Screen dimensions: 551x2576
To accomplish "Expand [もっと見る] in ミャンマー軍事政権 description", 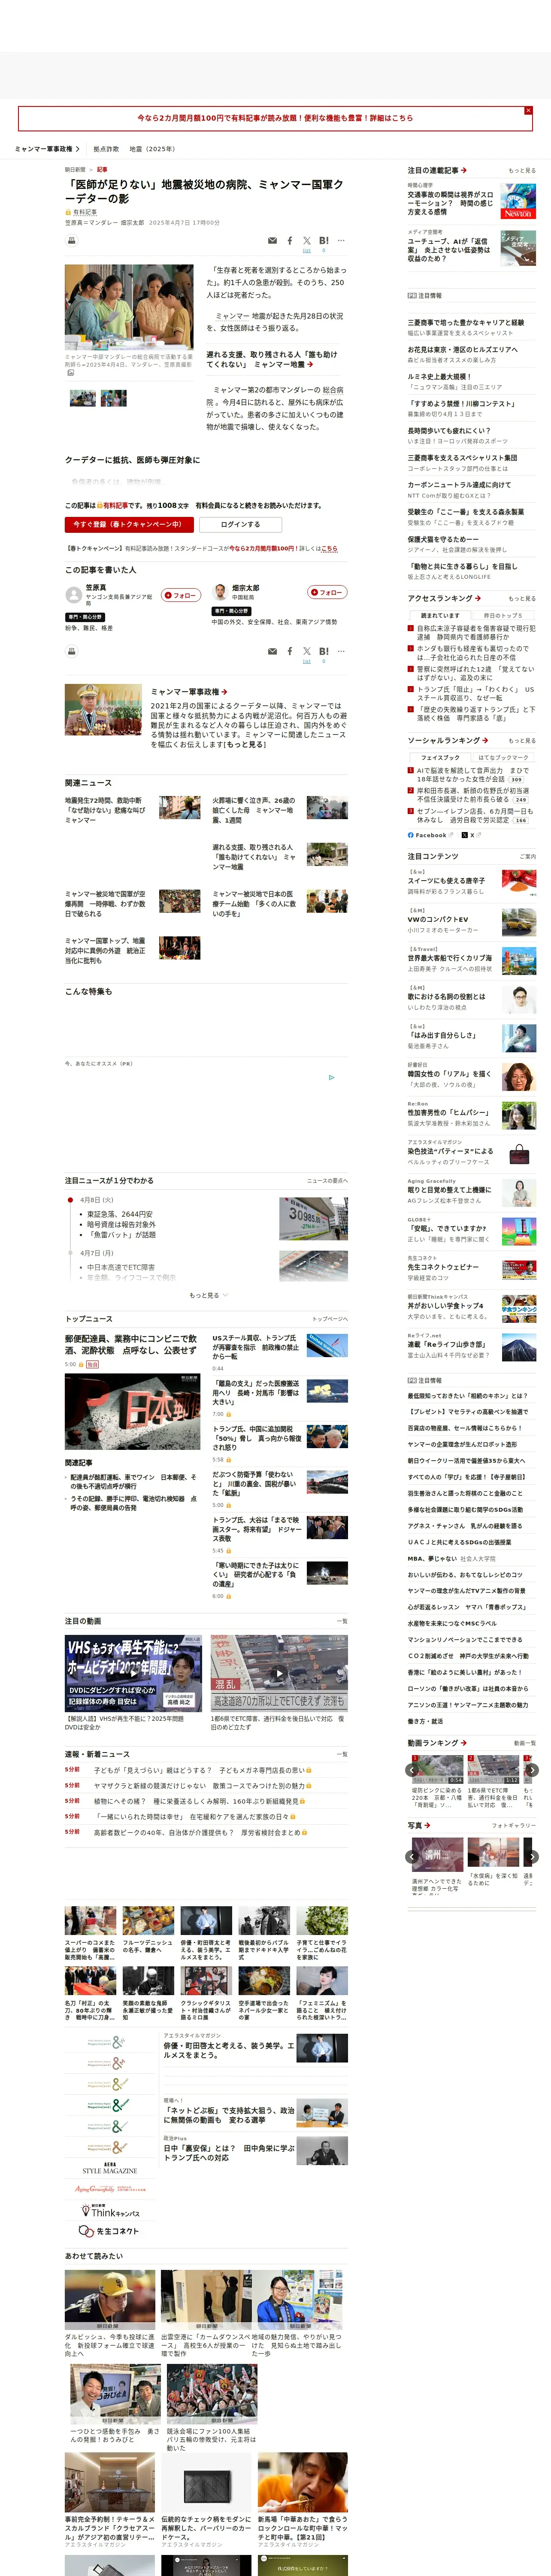I will point(246,744).
